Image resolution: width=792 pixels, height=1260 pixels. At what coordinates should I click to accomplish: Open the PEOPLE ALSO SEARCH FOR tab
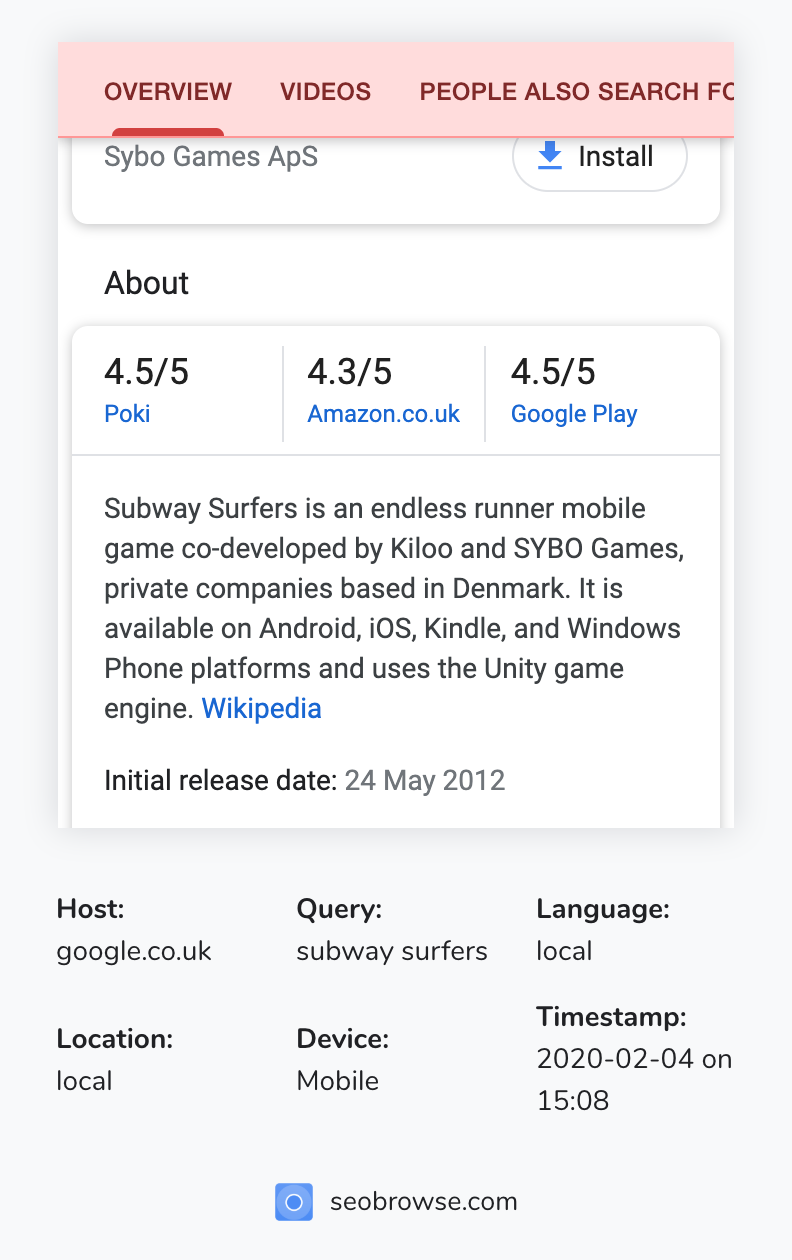click(x=575, y=91)
